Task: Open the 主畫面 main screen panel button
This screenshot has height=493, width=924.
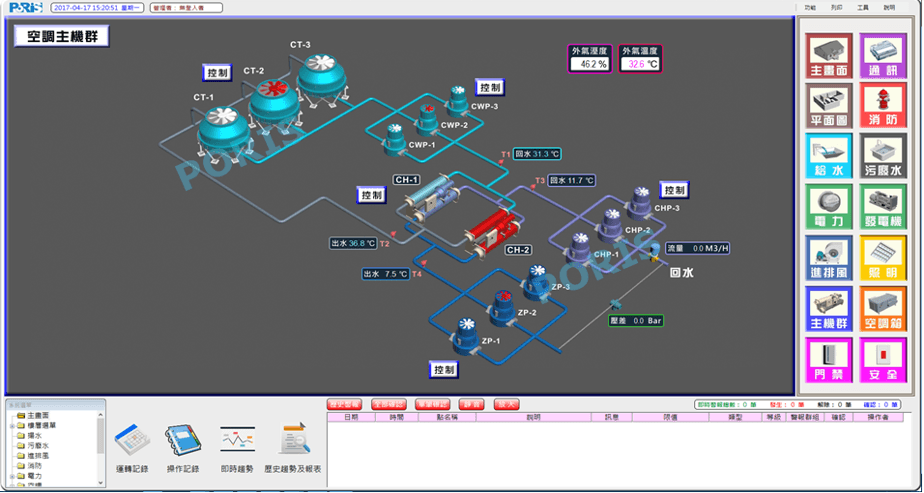Action: pos(830,57)
